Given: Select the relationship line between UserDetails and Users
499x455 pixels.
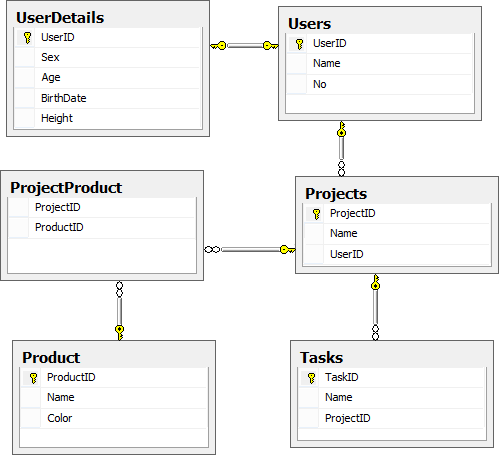Looking at the screenshot, I should (x=245, y=46).
